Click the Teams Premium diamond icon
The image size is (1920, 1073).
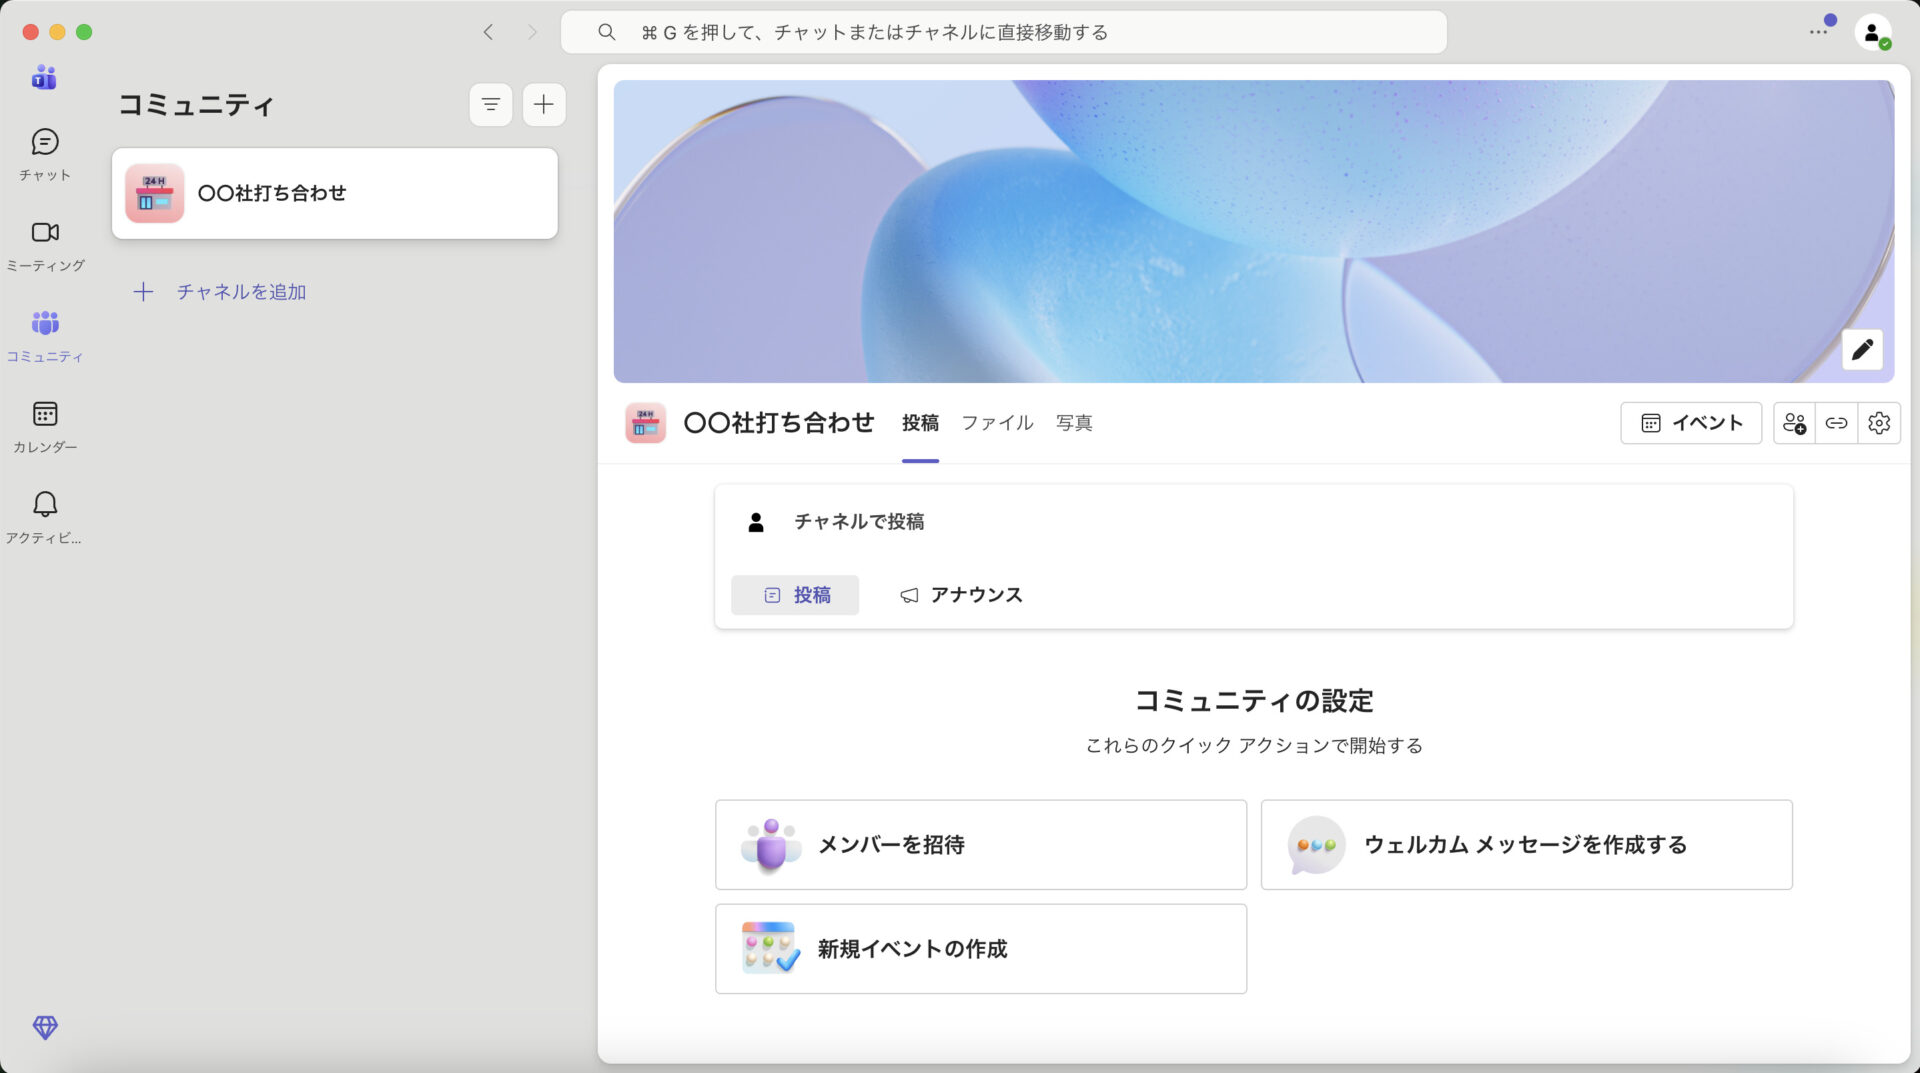click(44, 1027)
